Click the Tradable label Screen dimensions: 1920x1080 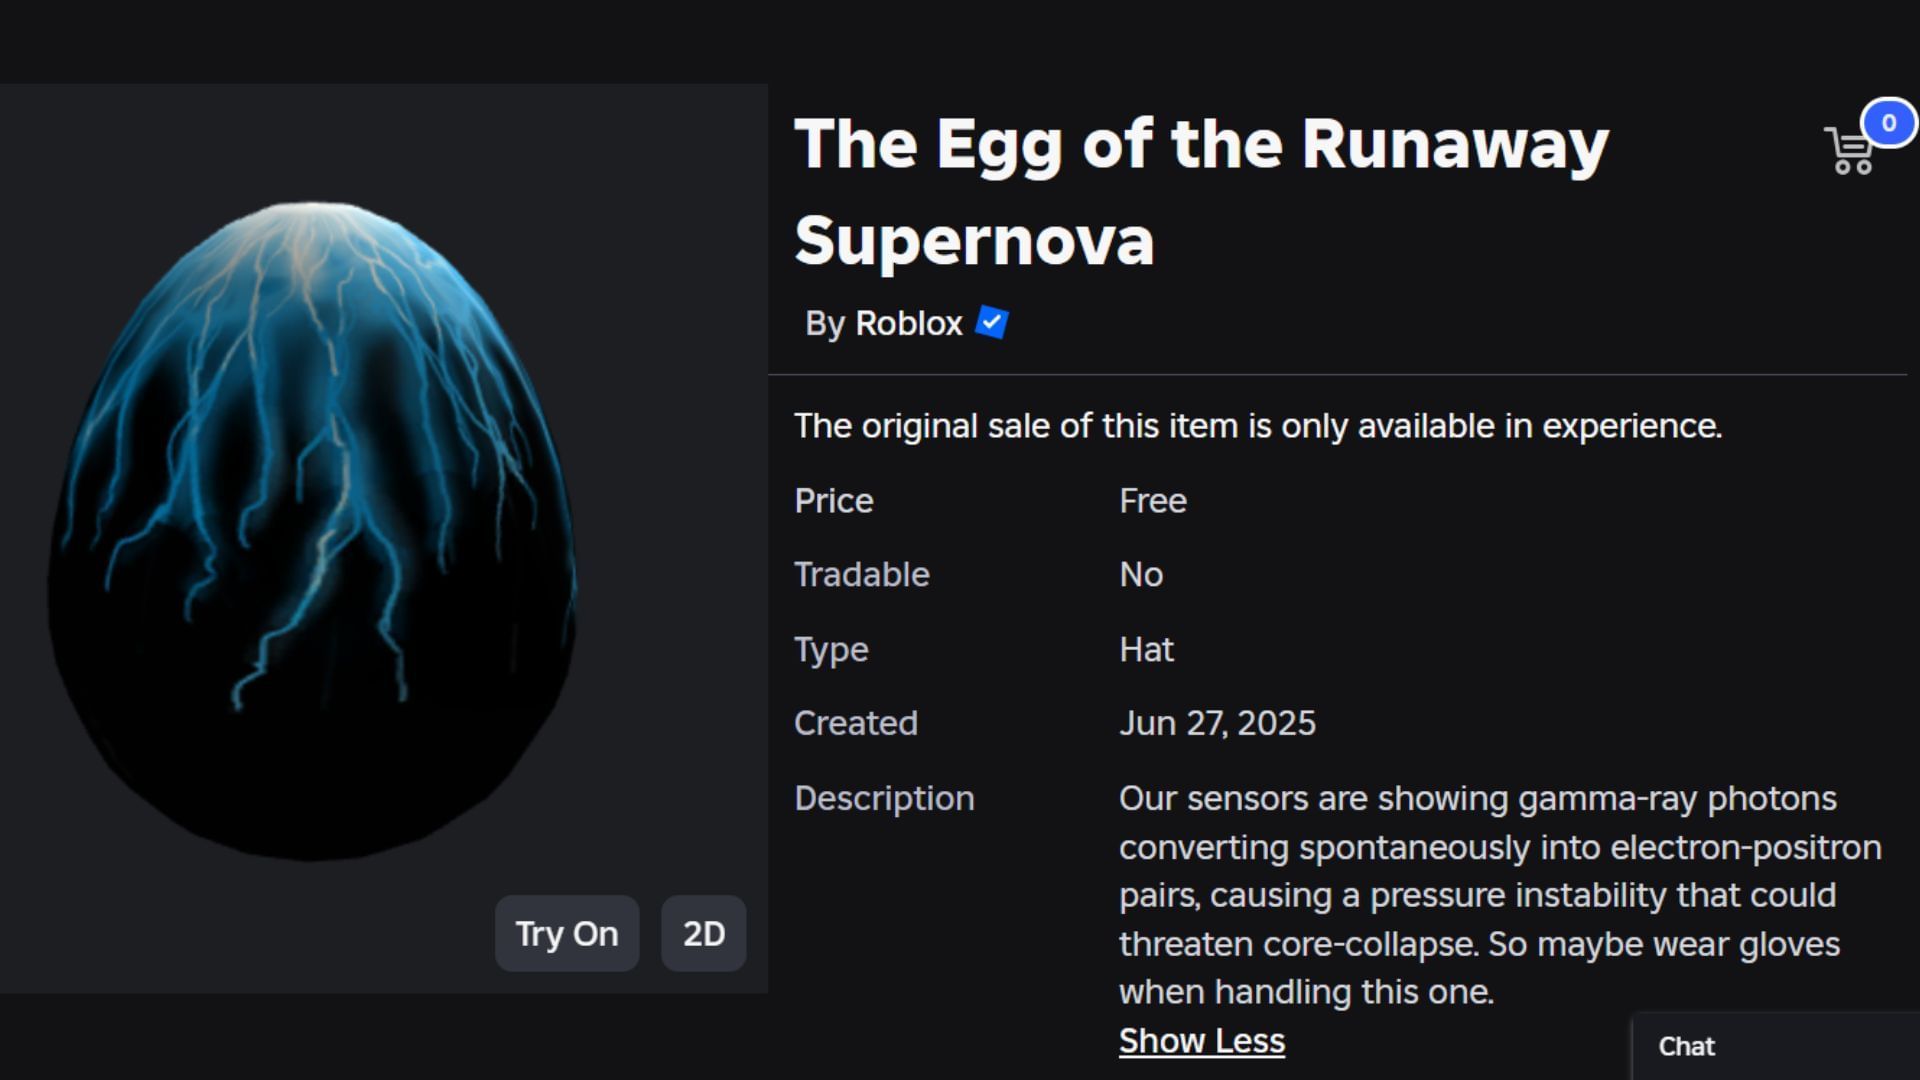click(x=861, y=574)
